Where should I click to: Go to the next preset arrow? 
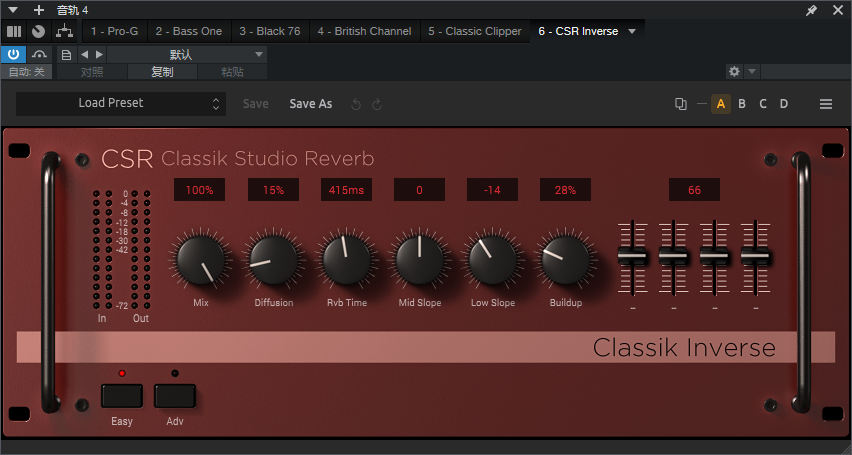click(99, 54)
